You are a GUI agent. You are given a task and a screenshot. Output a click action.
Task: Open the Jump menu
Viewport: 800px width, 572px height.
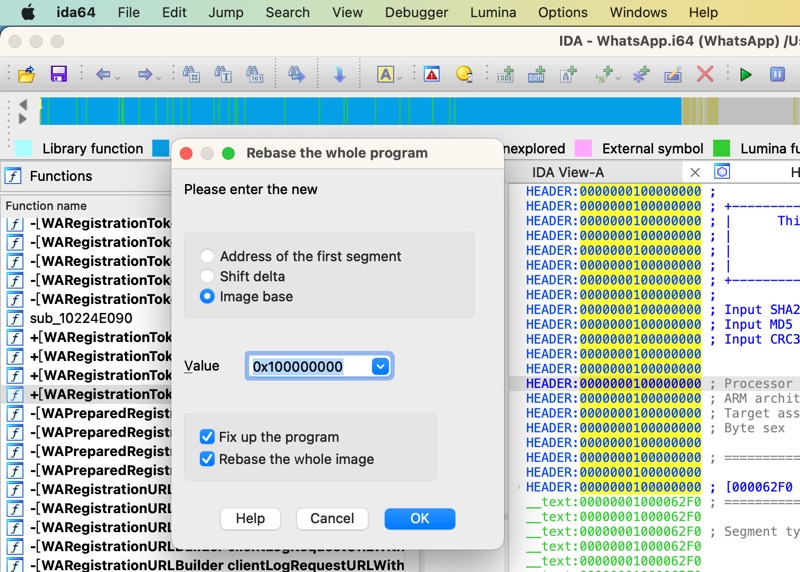pyautogui.click(x=226, y=12)
